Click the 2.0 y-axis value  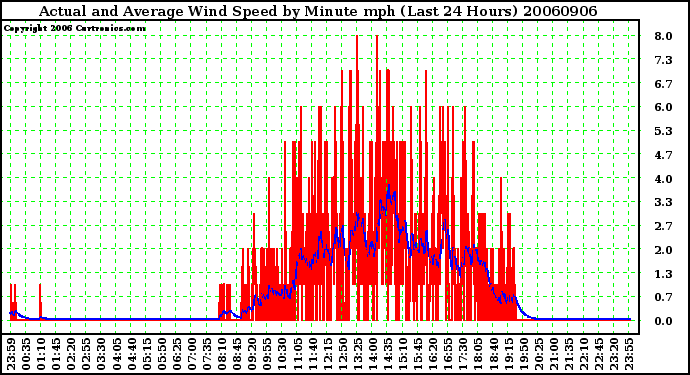(663, 250)
